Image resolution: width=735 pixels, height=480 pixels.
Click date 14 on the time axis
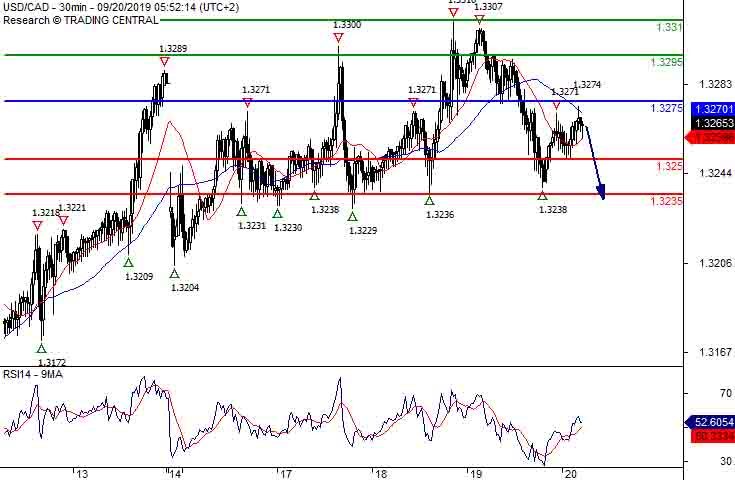[176, 474]
